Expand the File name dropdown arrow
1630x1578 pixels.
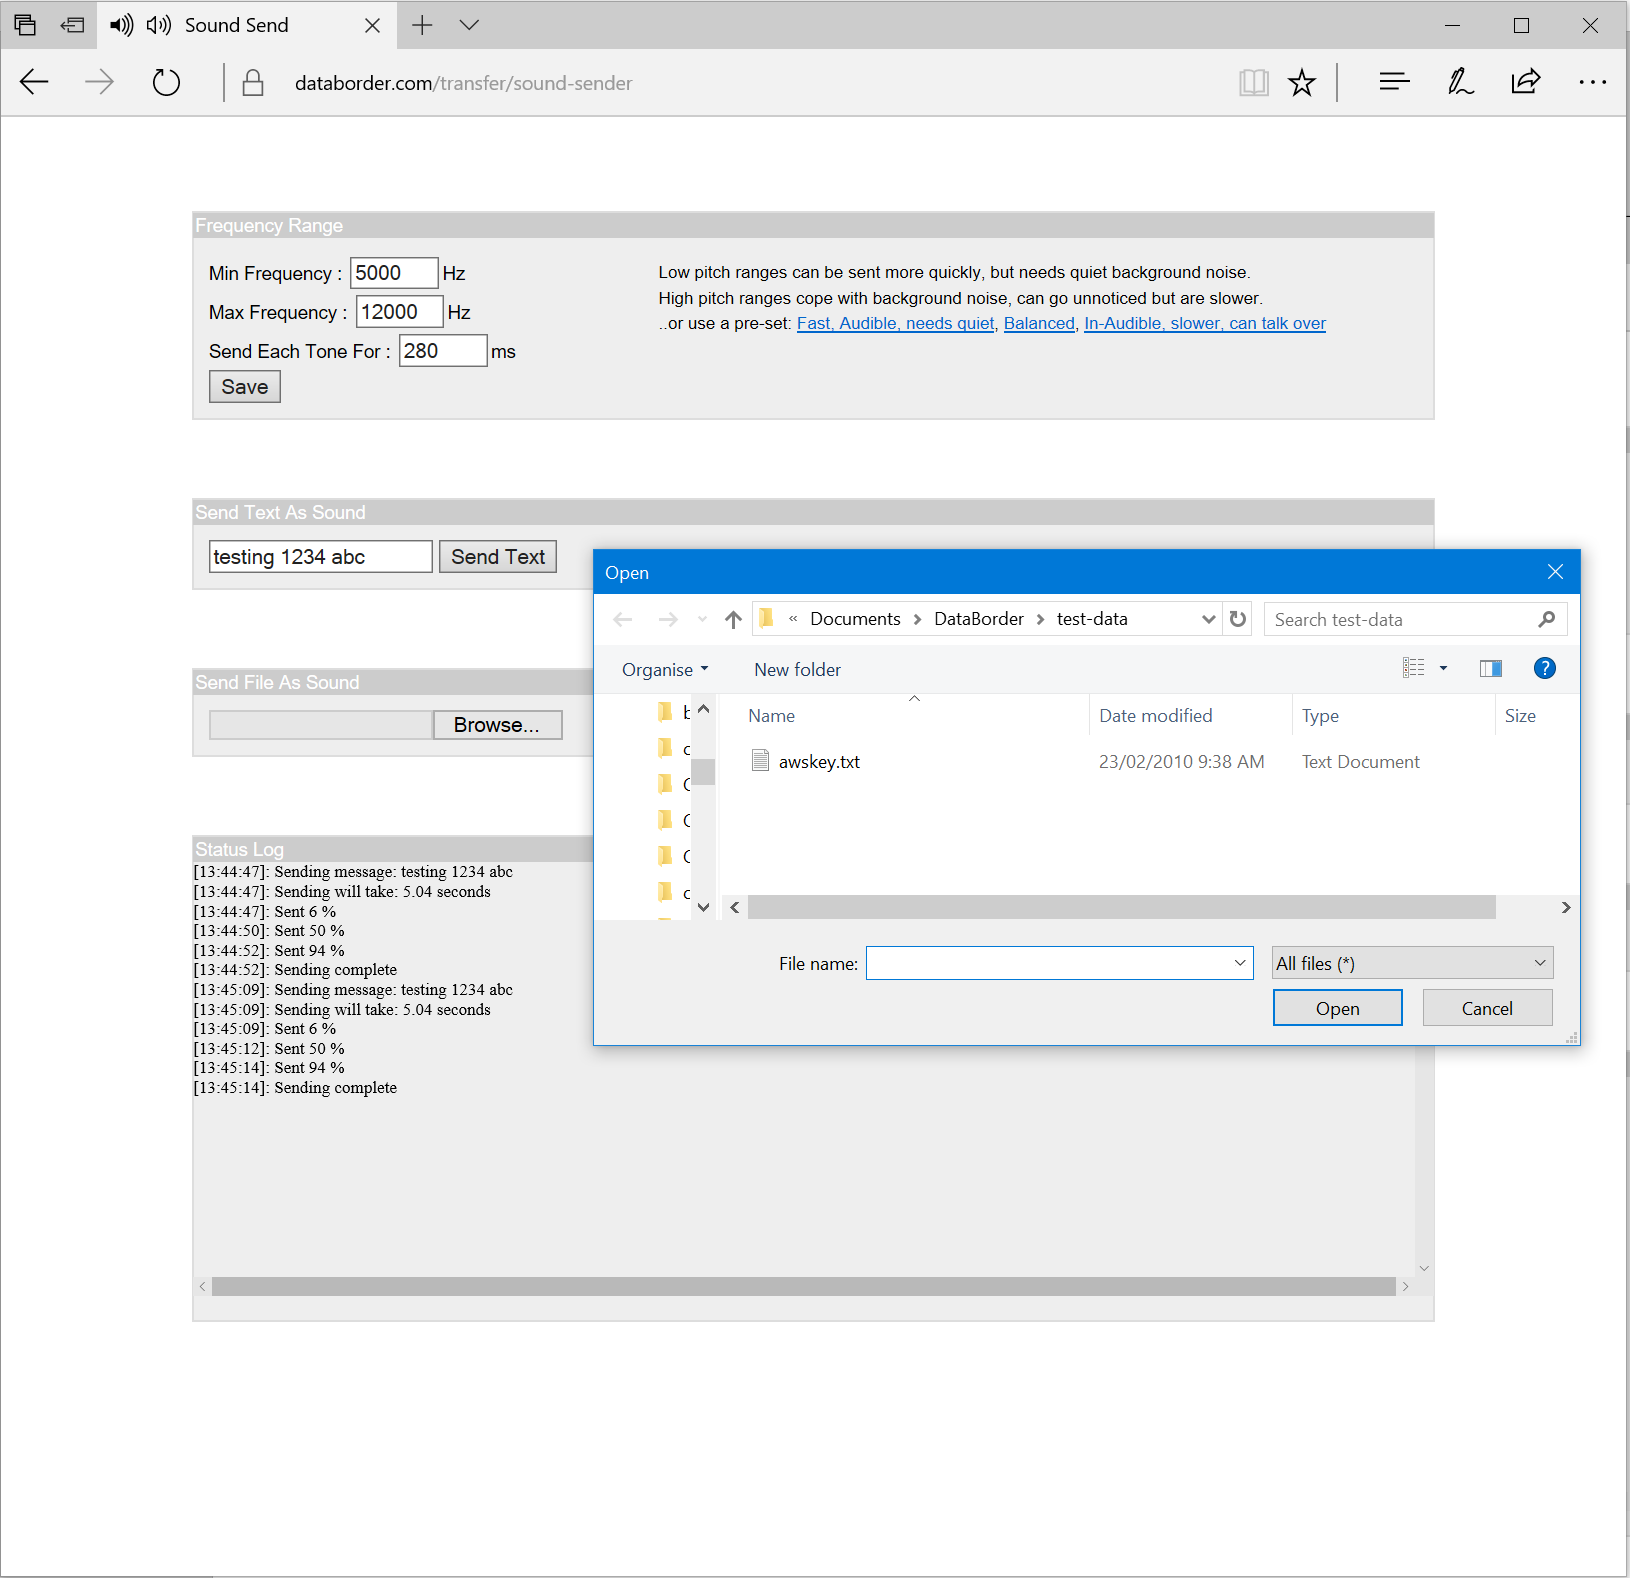click(x=1240, y=963)
